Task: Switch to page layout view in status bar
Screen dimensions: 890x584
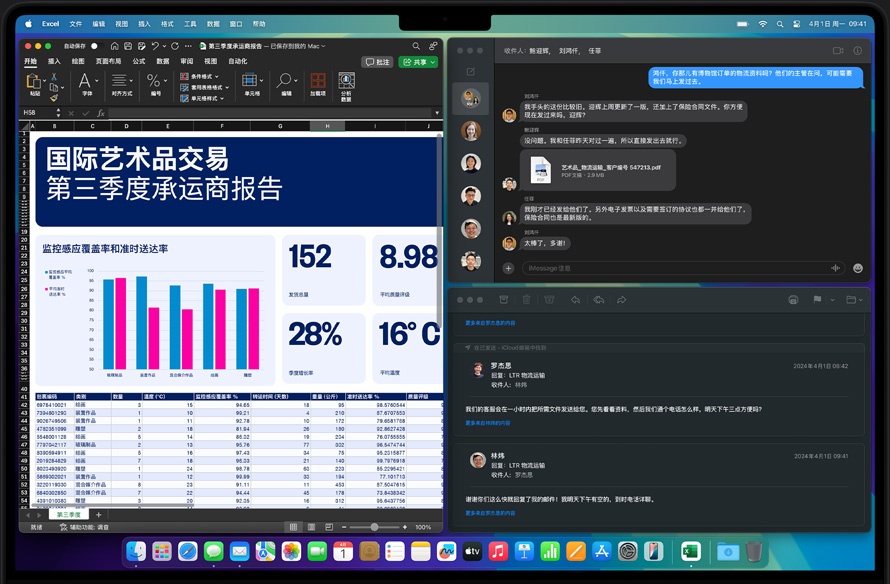Action: click(311, 527)
